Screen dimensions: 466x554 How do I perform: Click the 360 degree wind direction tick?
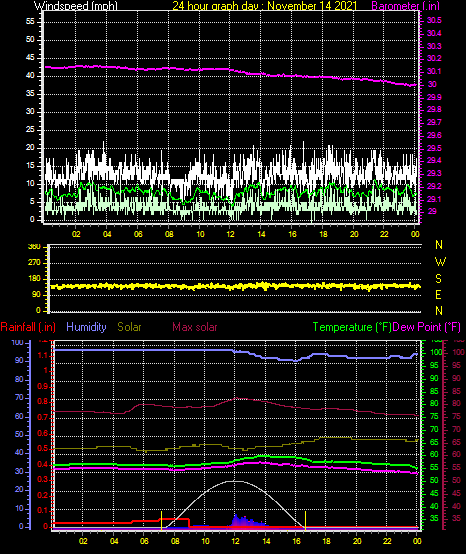click(34, 247)
